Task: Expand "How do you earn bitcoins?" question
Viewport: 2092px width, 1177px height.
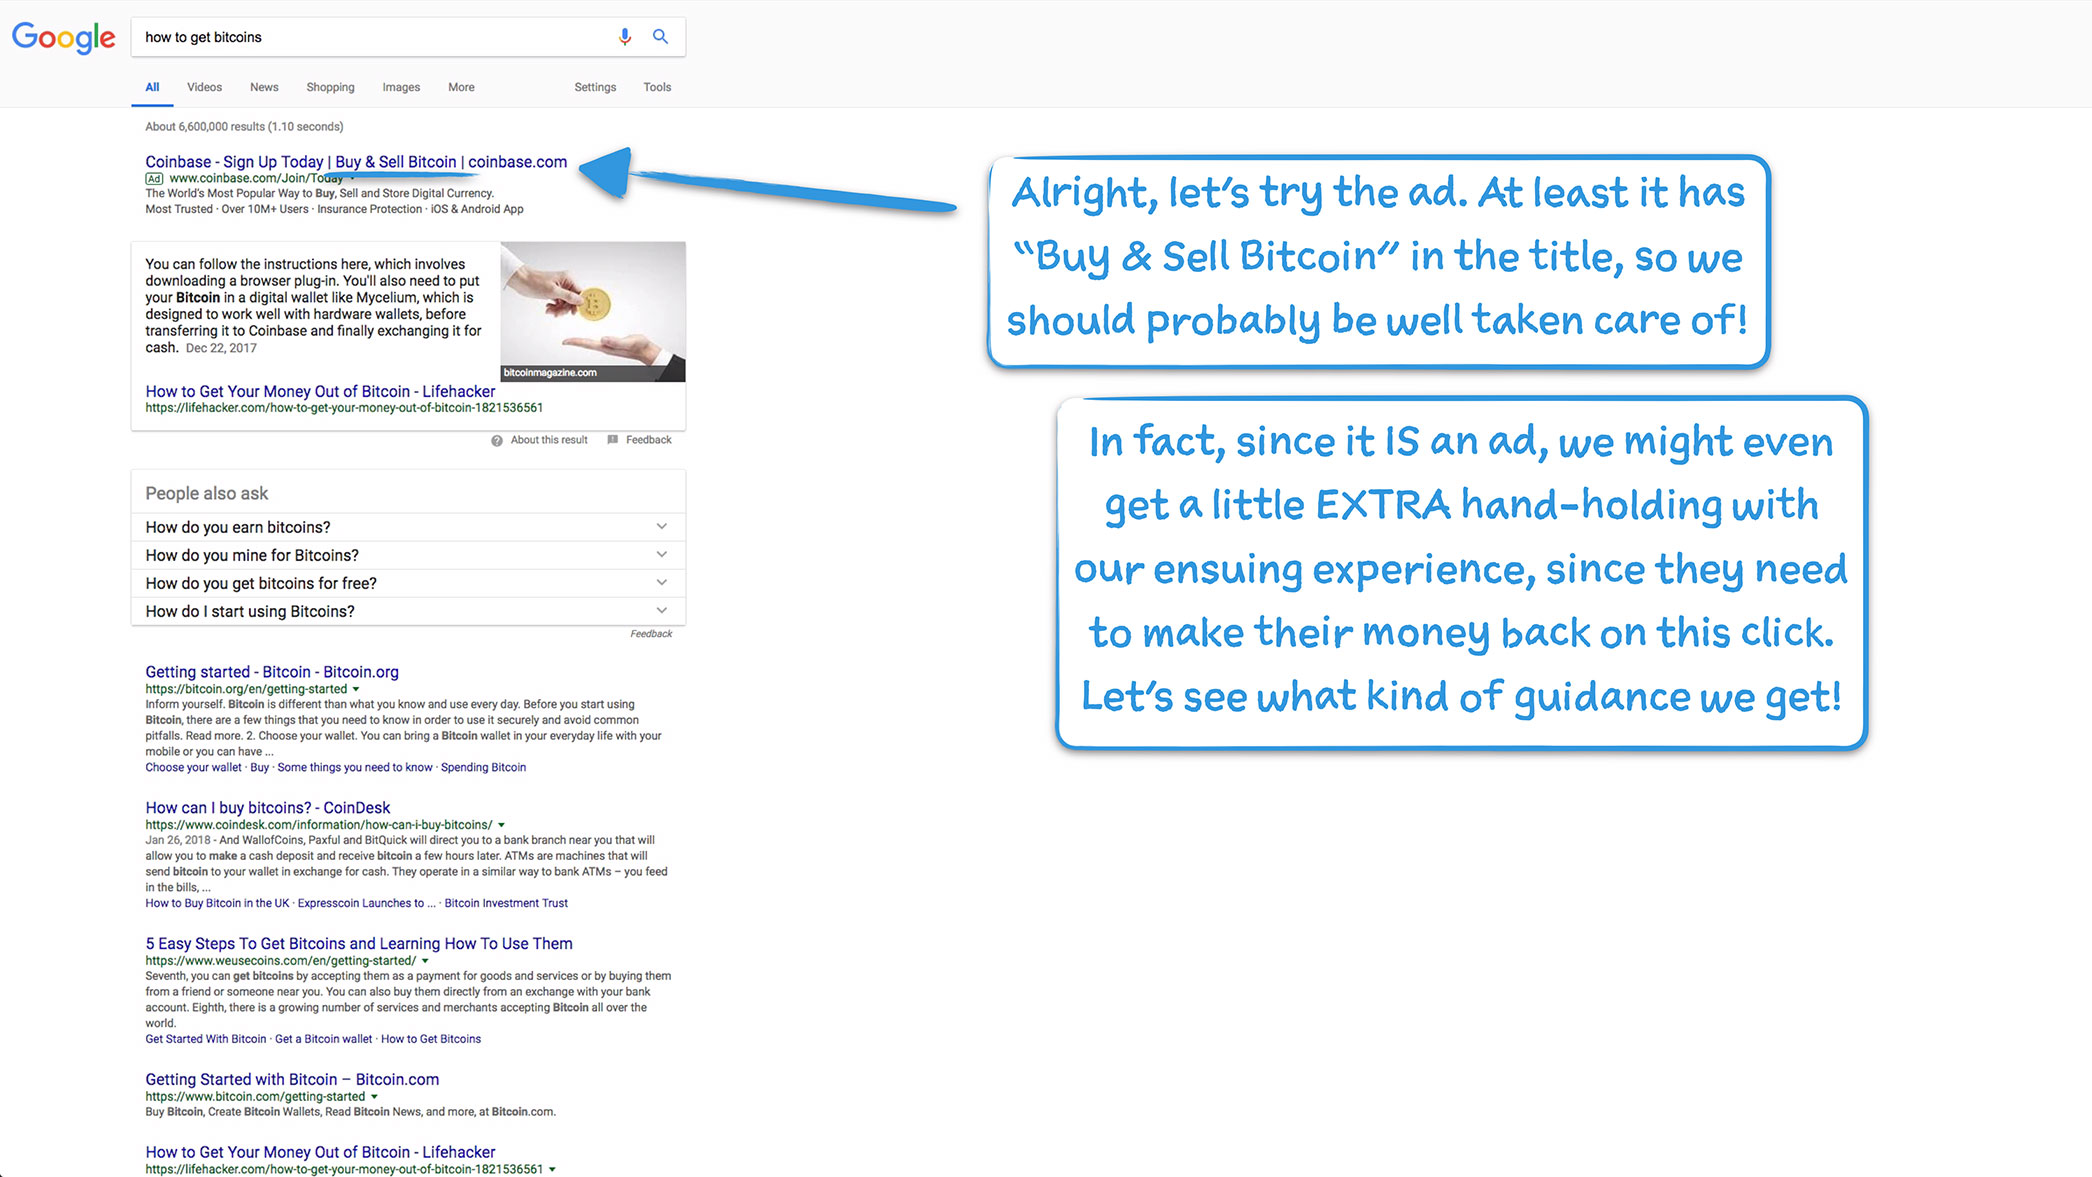Action: pyautogui.click(x=661, y=527)
